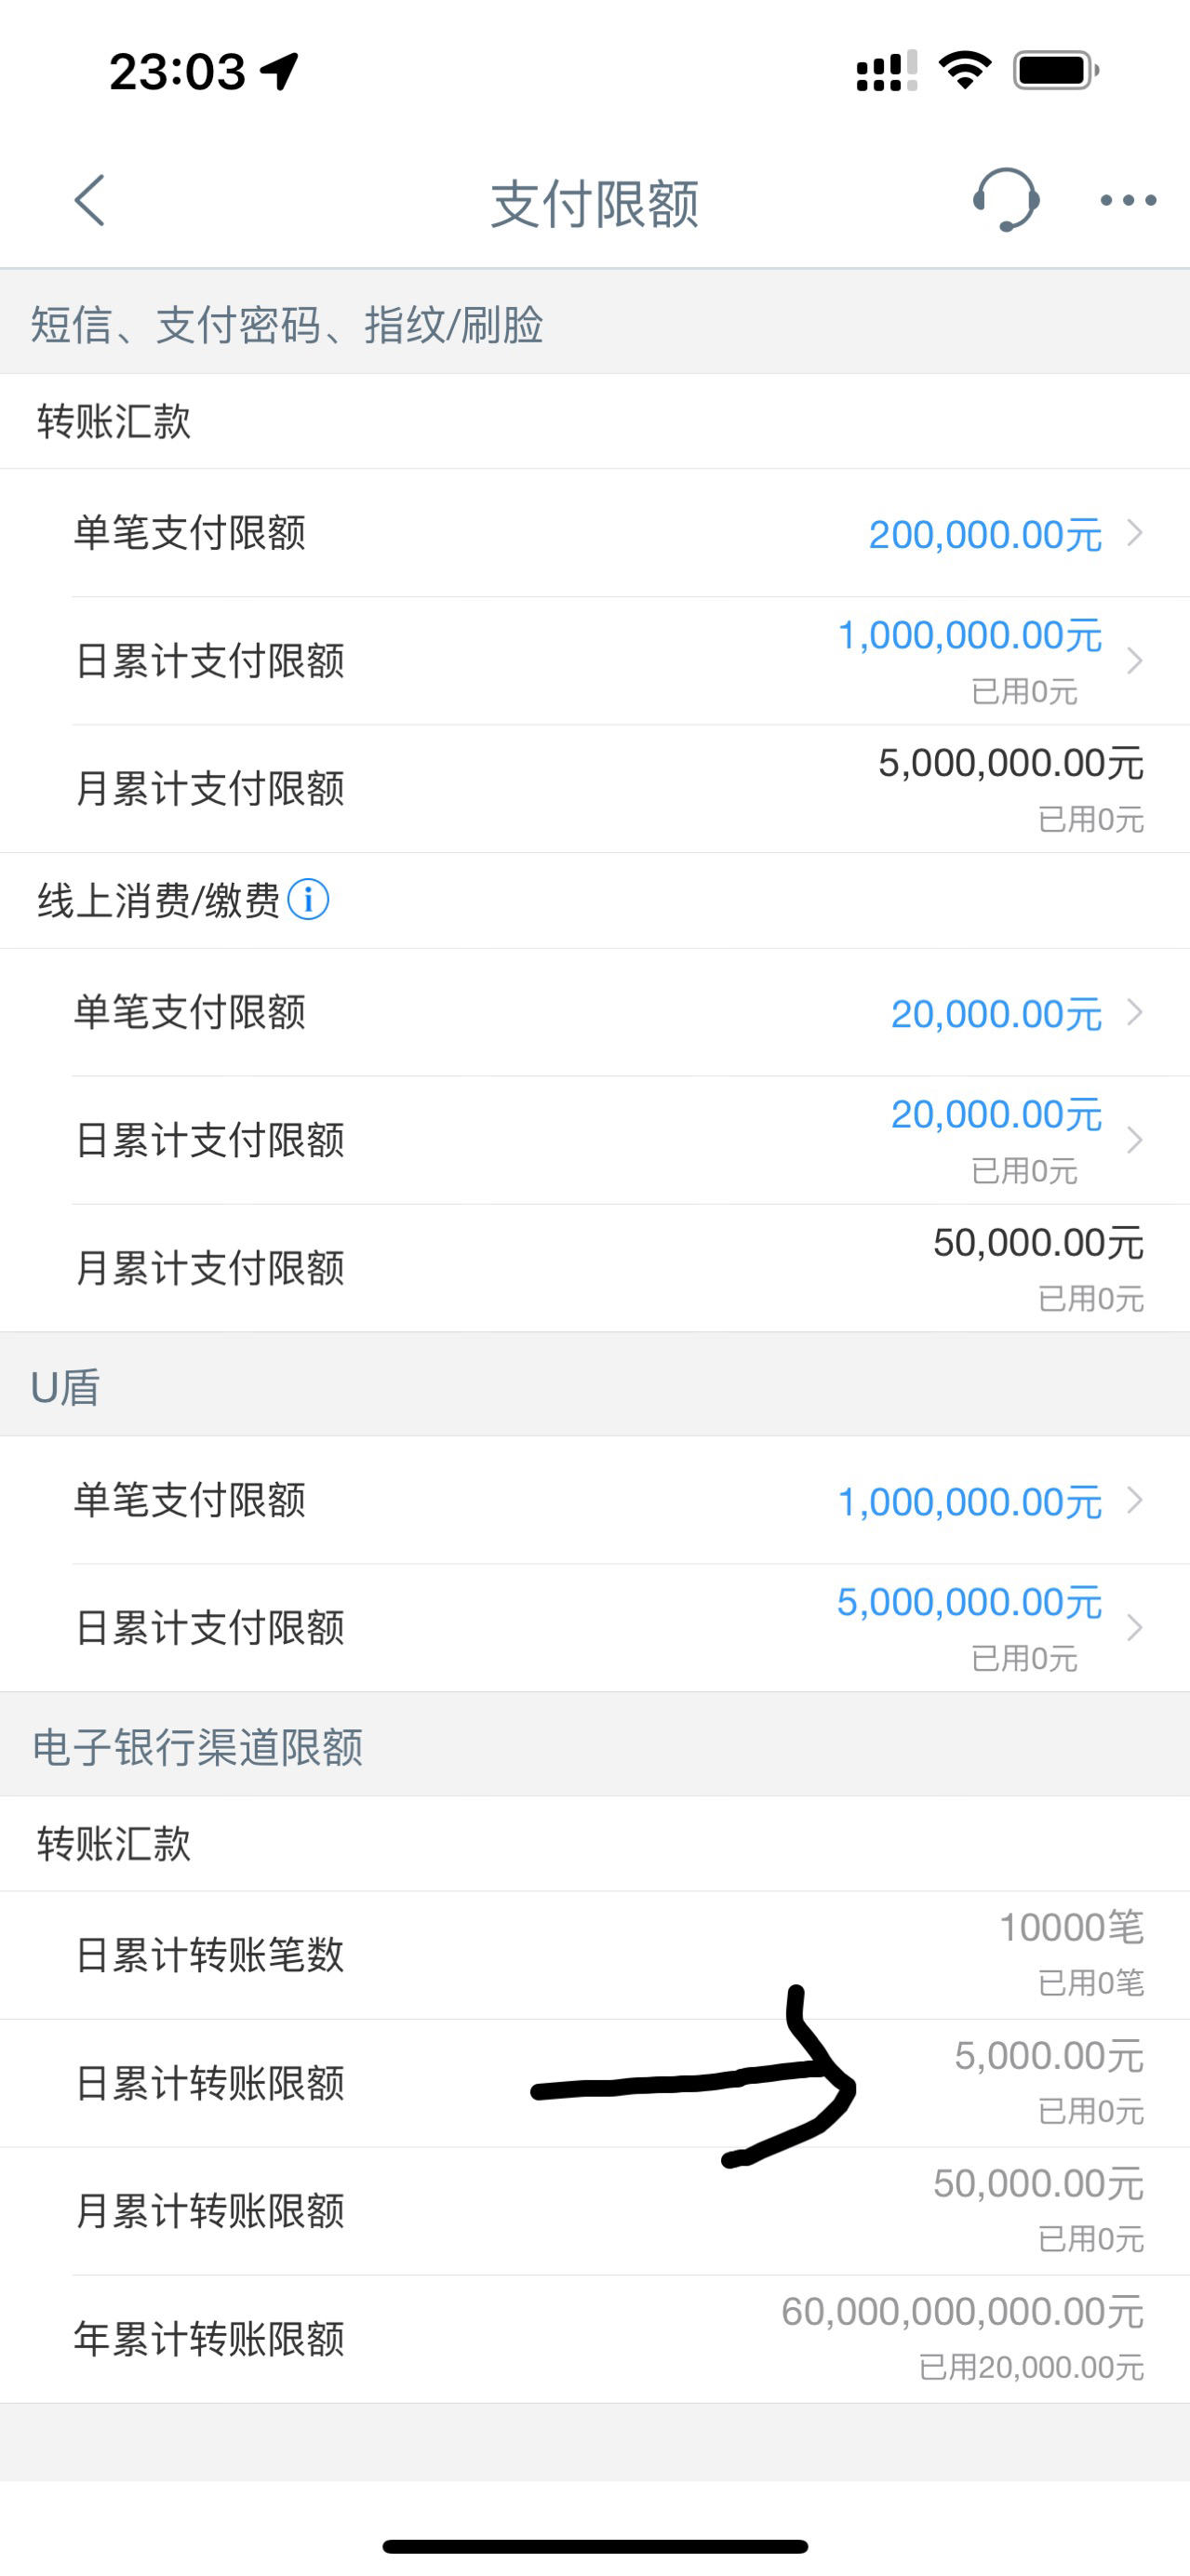1190x2576 pixels.
Task: Tap the back arrow icon
Action: pyautogui.click(x=90, y=200)
